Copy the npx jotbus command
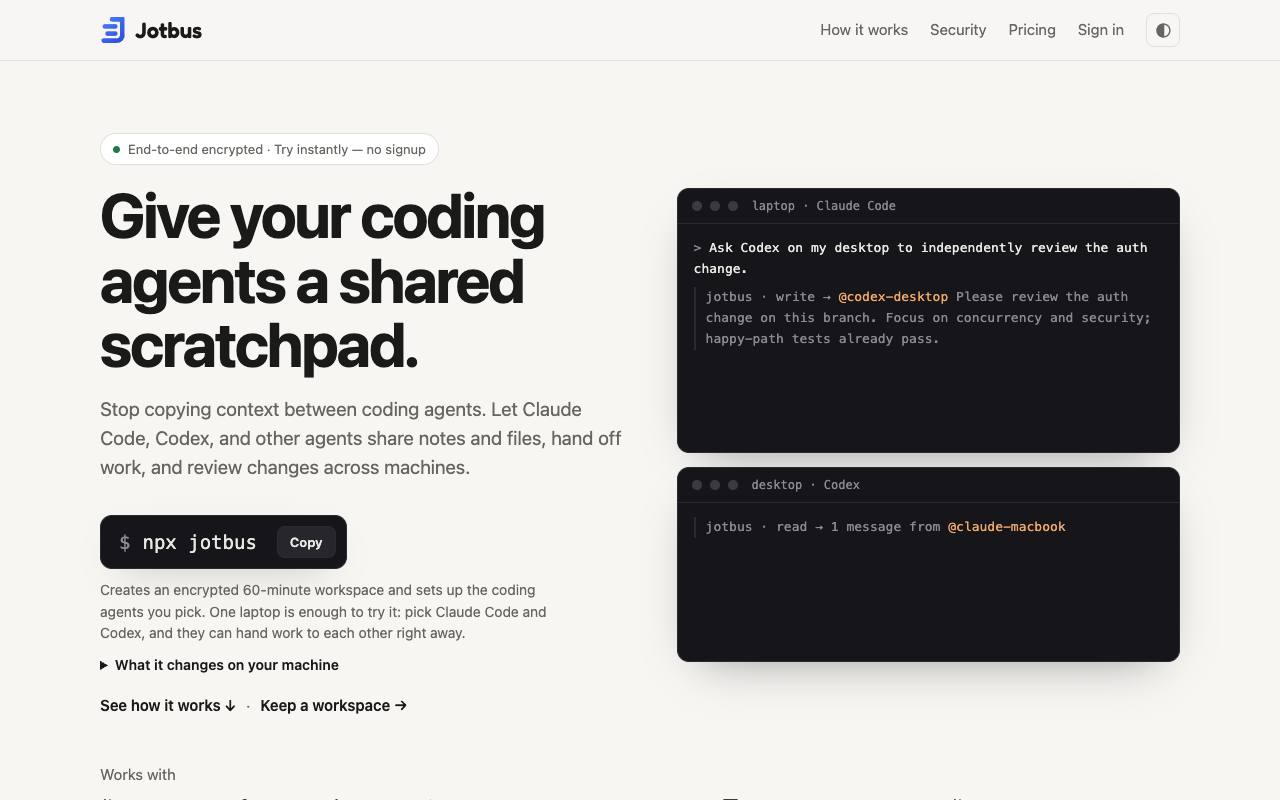This screenshot has width=1280, height=800. 306,542
